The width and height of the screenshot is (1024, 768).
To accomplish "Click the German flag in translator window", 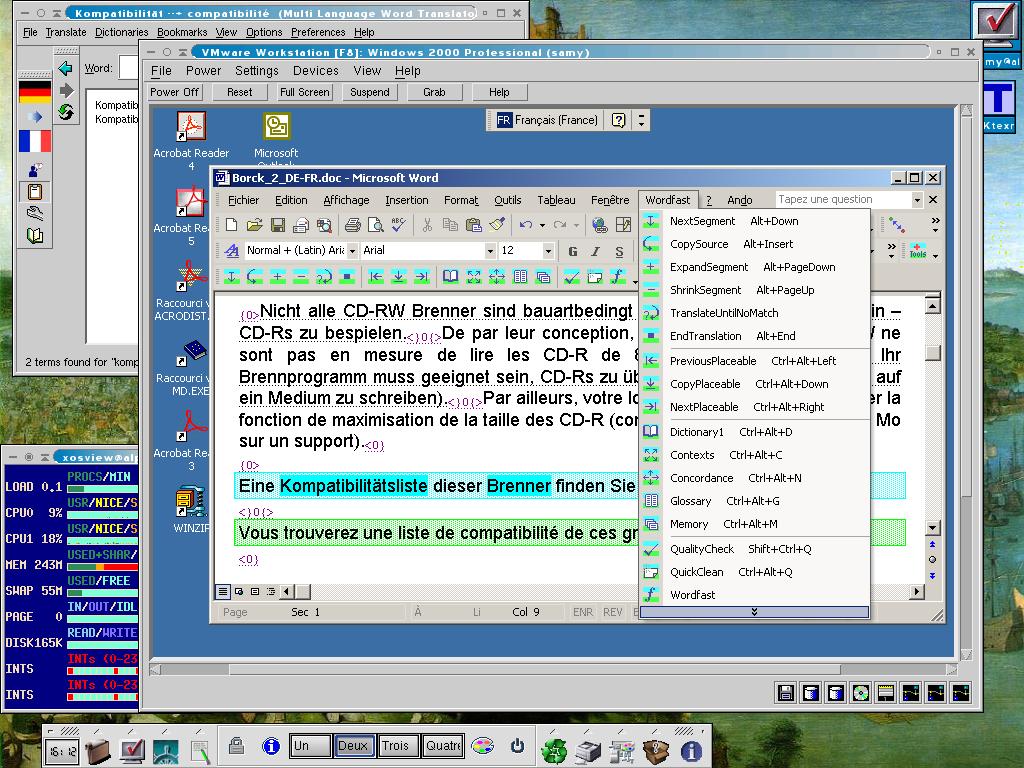I will 35,91.
